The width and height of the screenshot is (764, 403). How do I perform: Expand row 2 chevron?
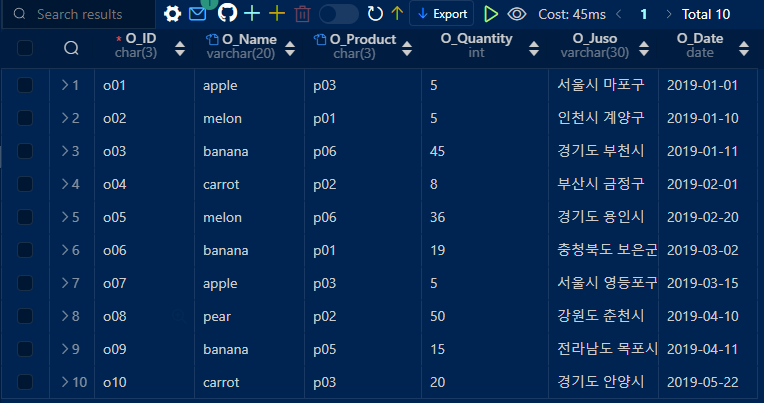pyautogui.click(x=65, y=118)
